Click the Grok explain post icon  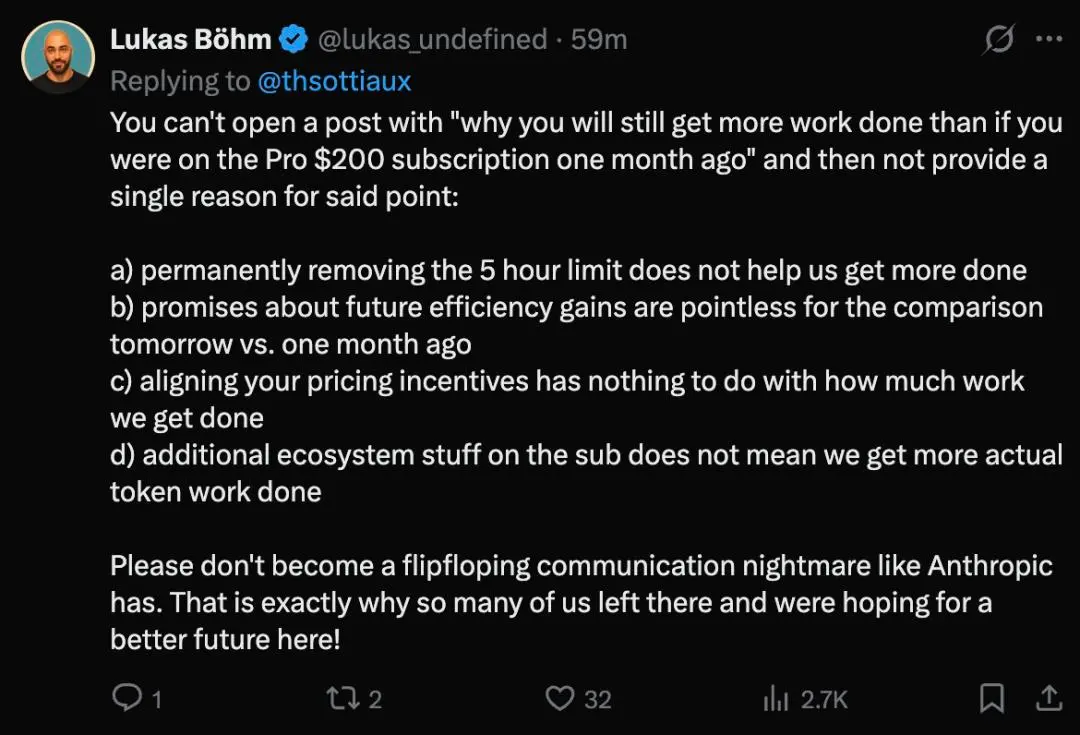tap(999, 39)
